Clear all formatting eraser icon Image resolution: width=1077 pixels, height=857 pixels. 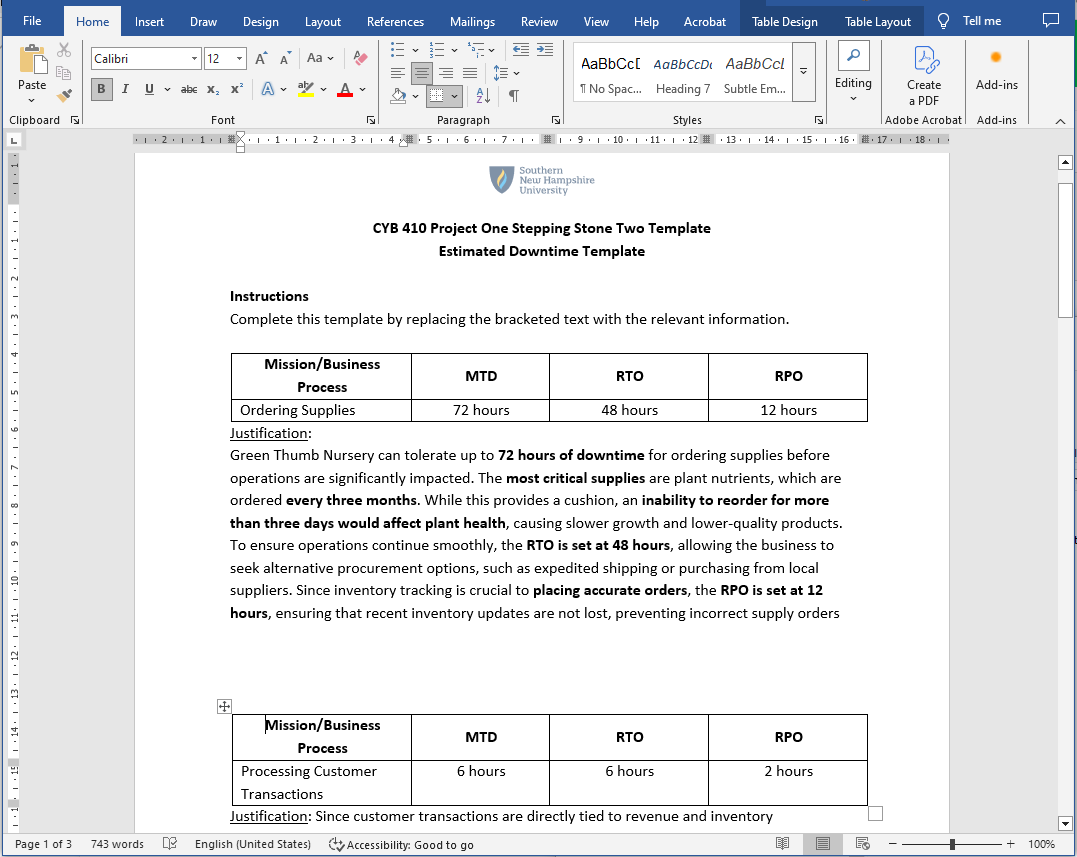[360, 58]
